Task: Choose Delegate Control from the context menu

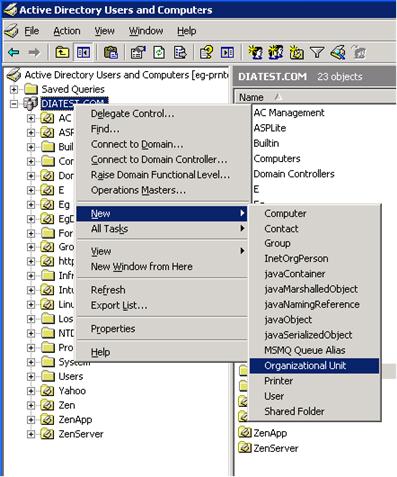Action: click(x=132, y=114)
